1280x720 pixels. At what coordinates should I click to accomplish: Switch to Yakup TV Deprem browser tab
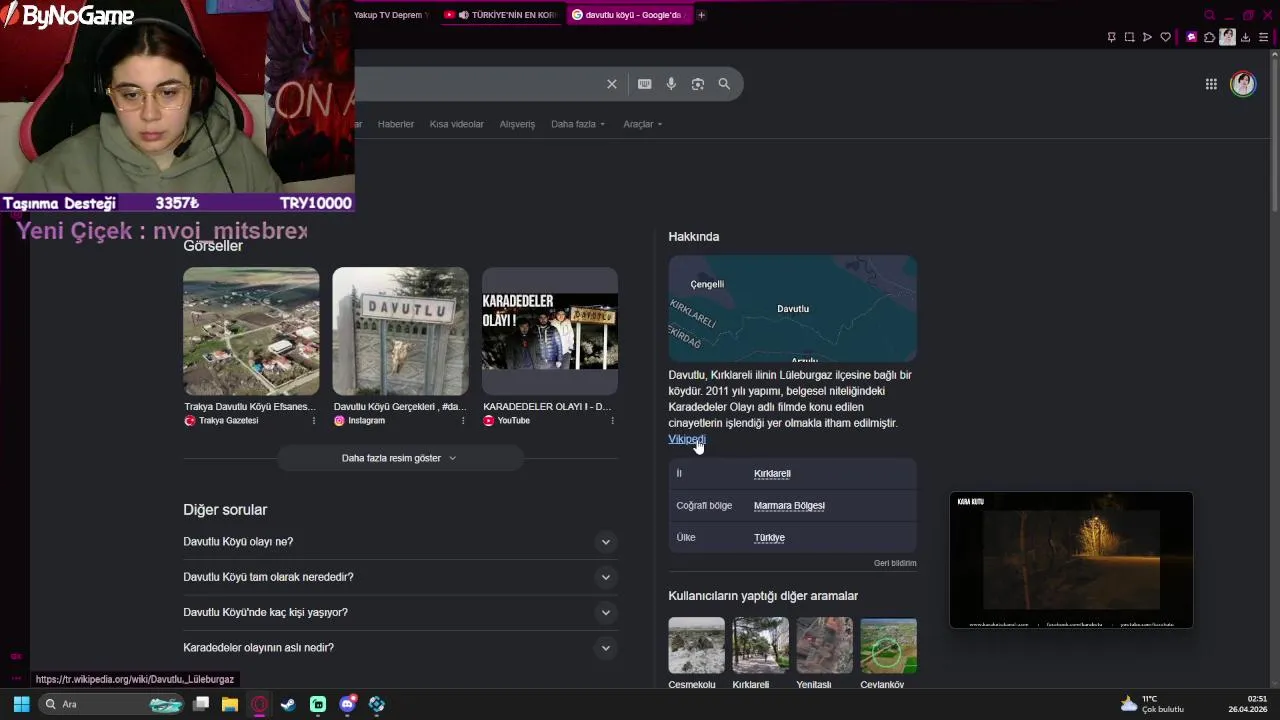(x=393, y=15)
